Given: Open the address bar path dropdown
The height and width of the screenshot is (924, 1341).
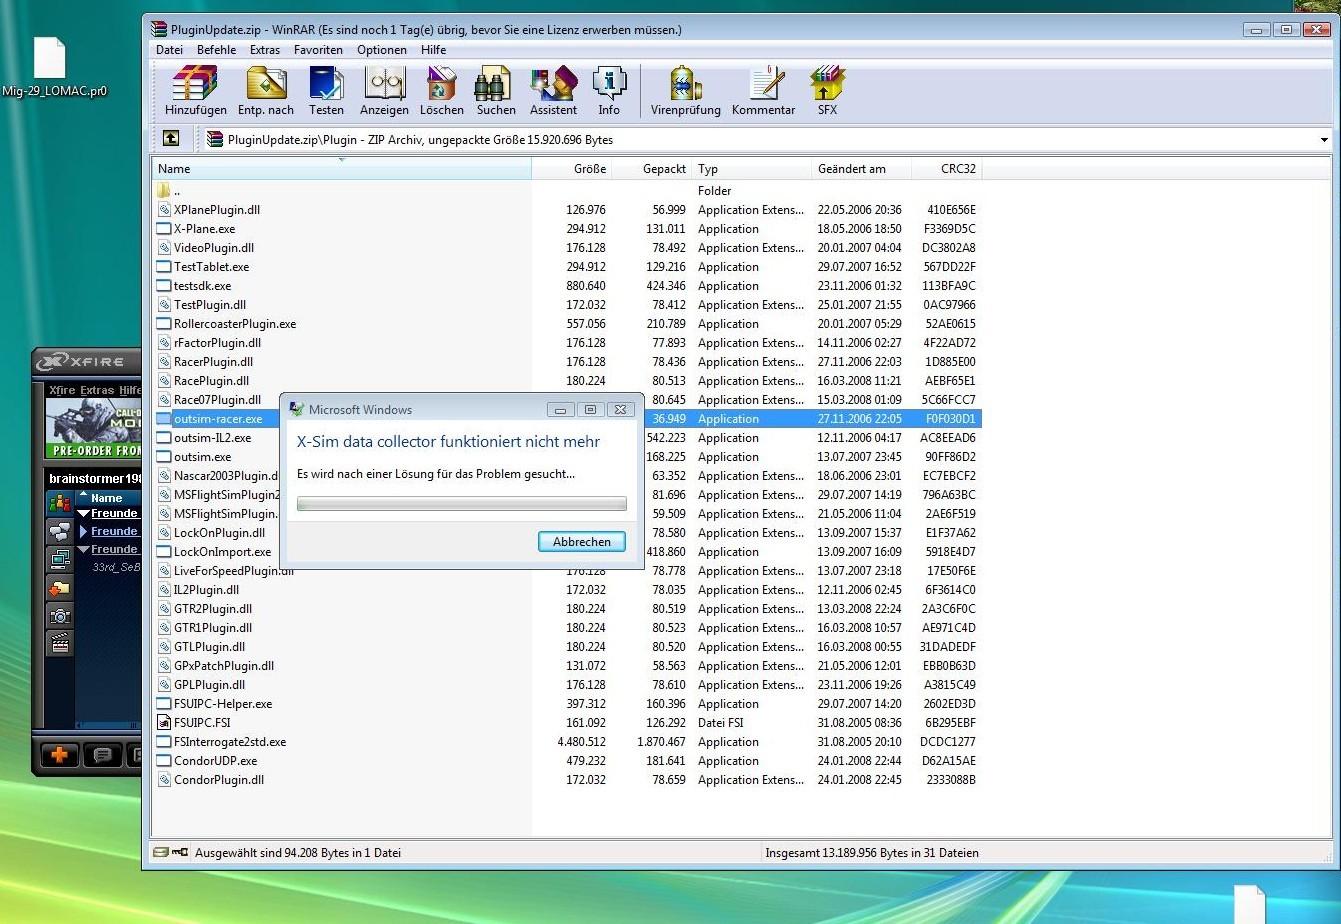Looking at the screenshot, I should click(1324, 140).
